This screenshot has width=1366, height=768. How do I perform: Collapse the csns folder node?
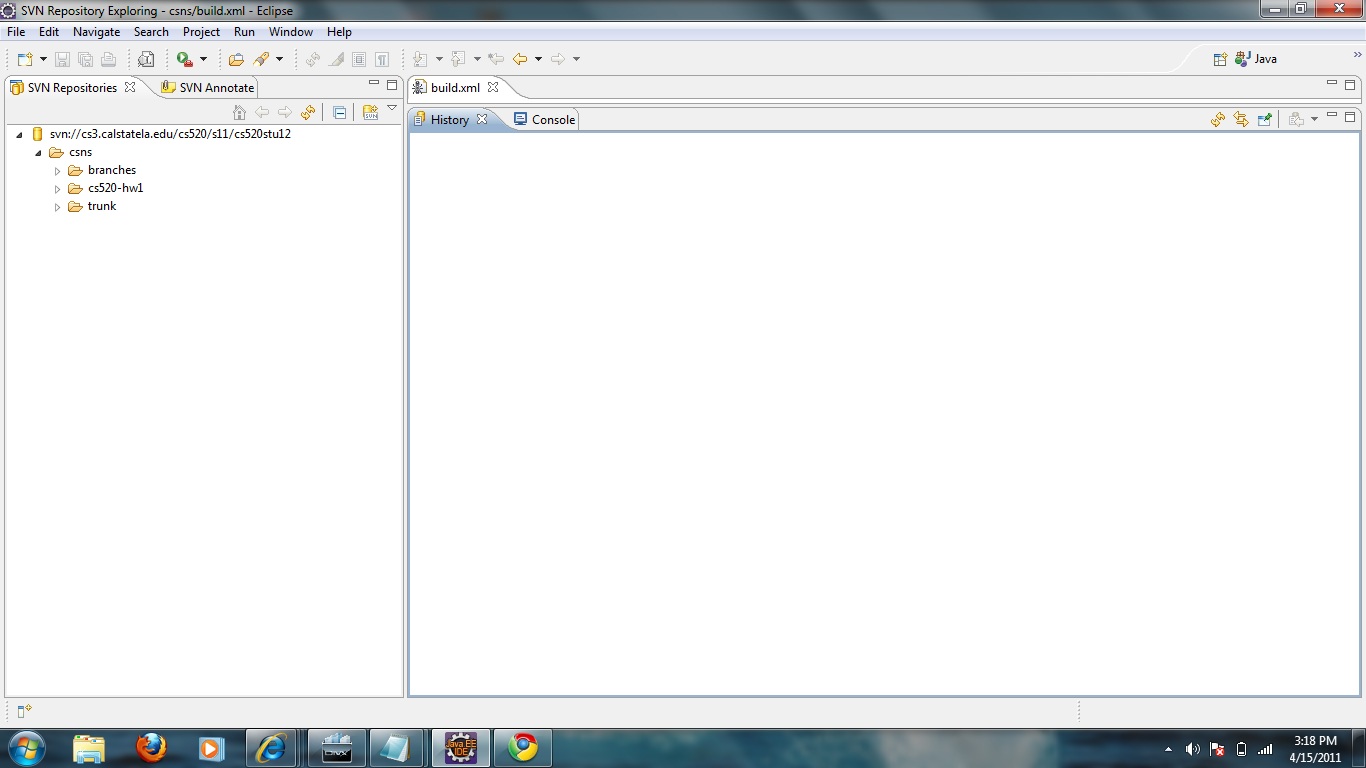(x=38, y=153)
